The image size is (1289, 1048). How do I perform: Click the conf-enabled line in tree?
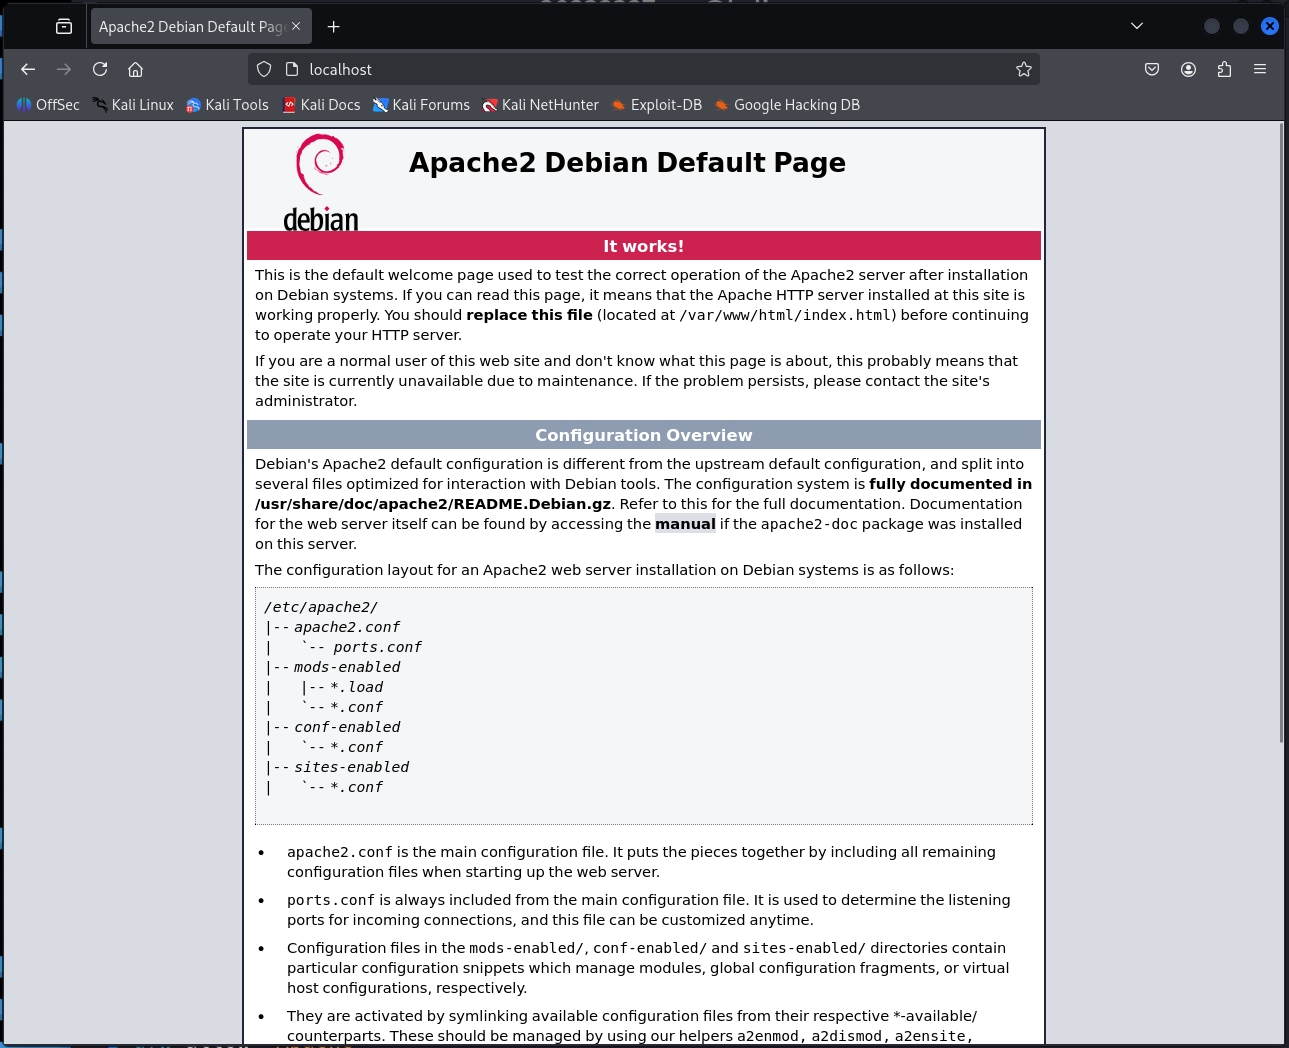[347, 727]
